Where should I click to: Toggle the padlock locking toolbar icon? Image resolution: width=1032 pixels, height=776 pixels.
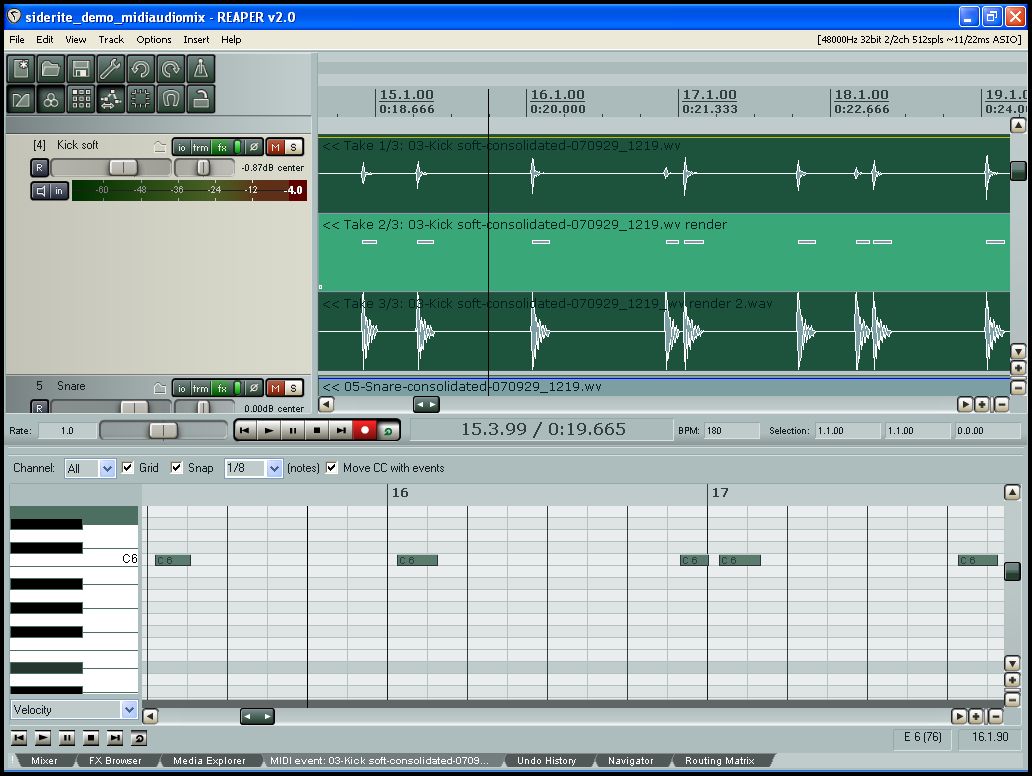click(x=201, y=99)
